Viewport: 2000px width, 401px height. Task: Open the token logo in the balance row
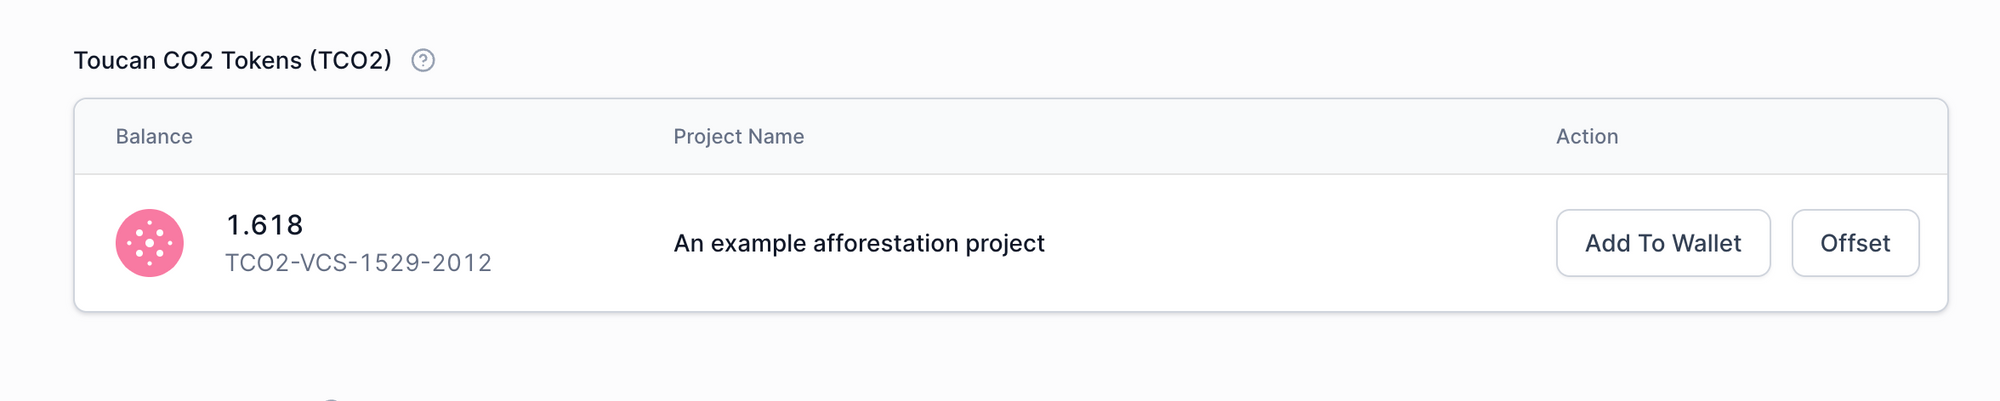click(150, 243)
